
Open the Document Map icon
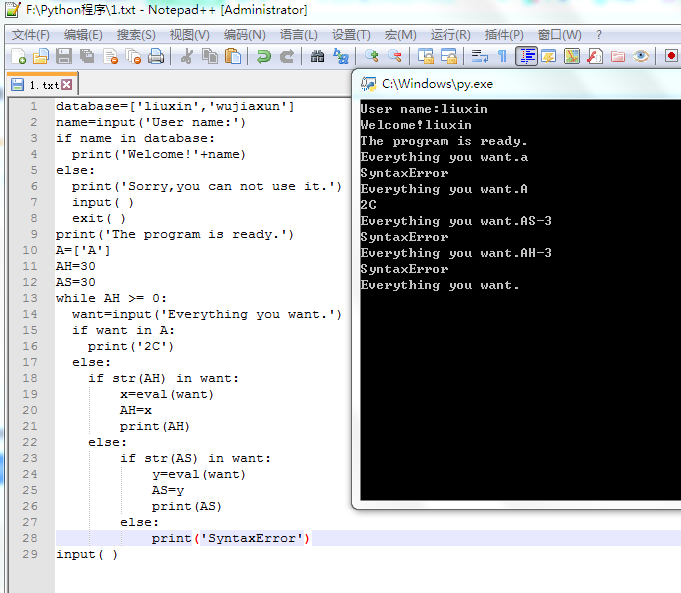click(572, 56)
